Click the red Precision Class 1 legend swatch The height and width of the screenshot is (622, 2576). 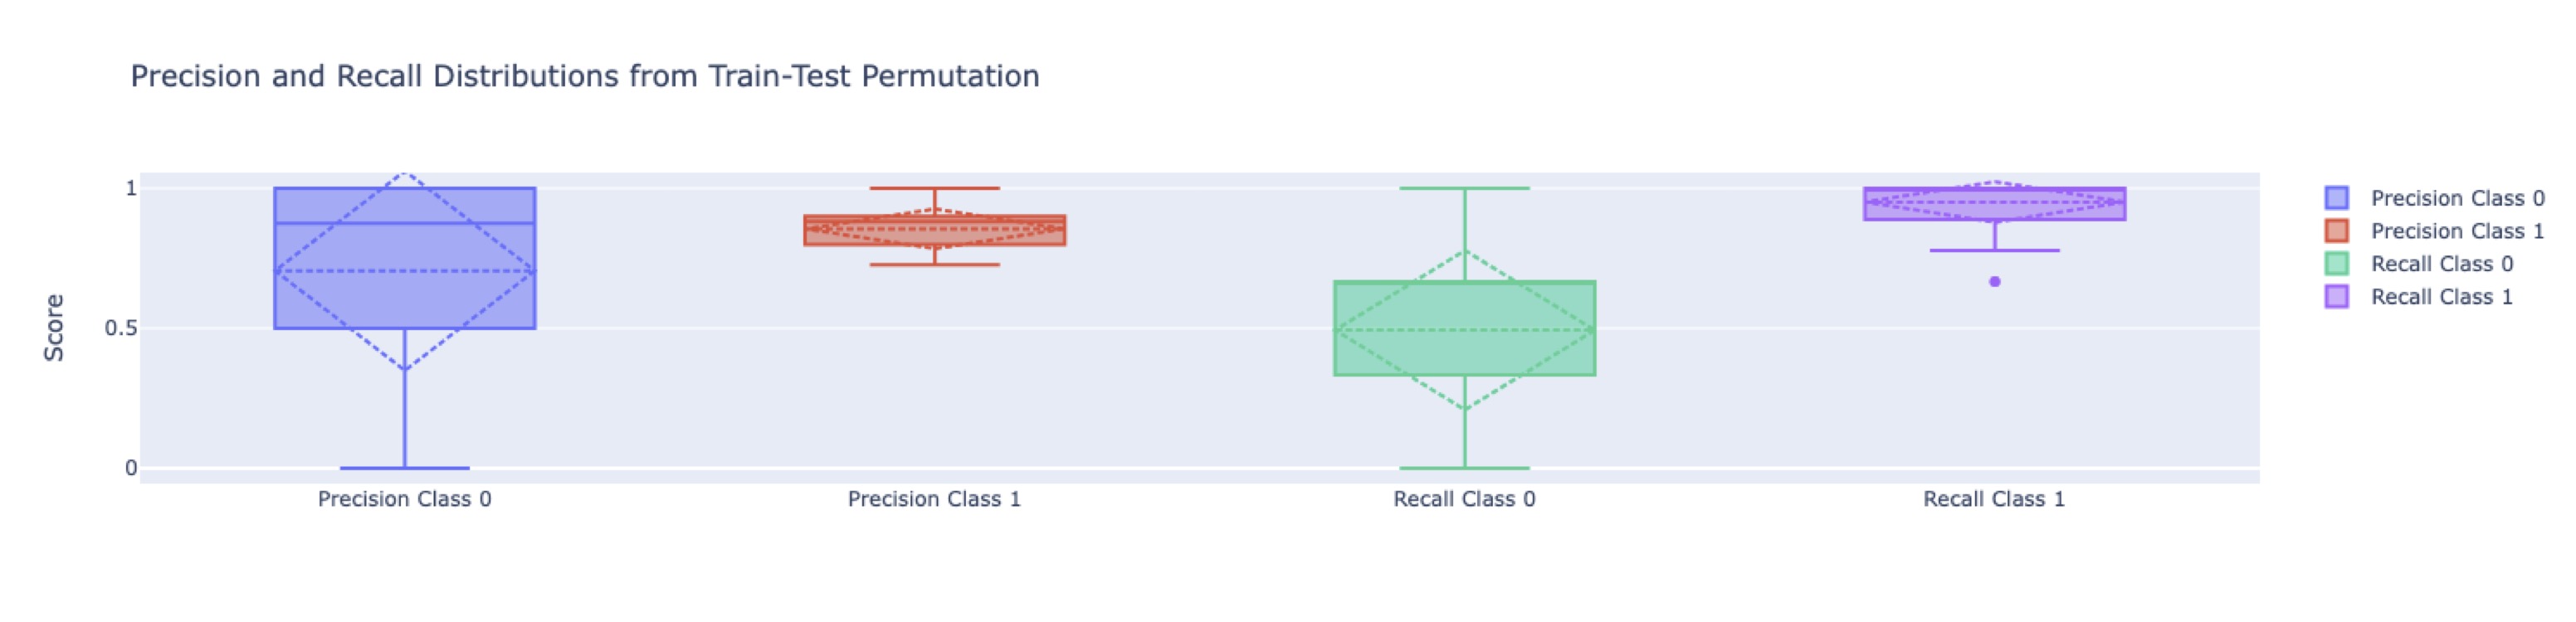(2336, 231)
